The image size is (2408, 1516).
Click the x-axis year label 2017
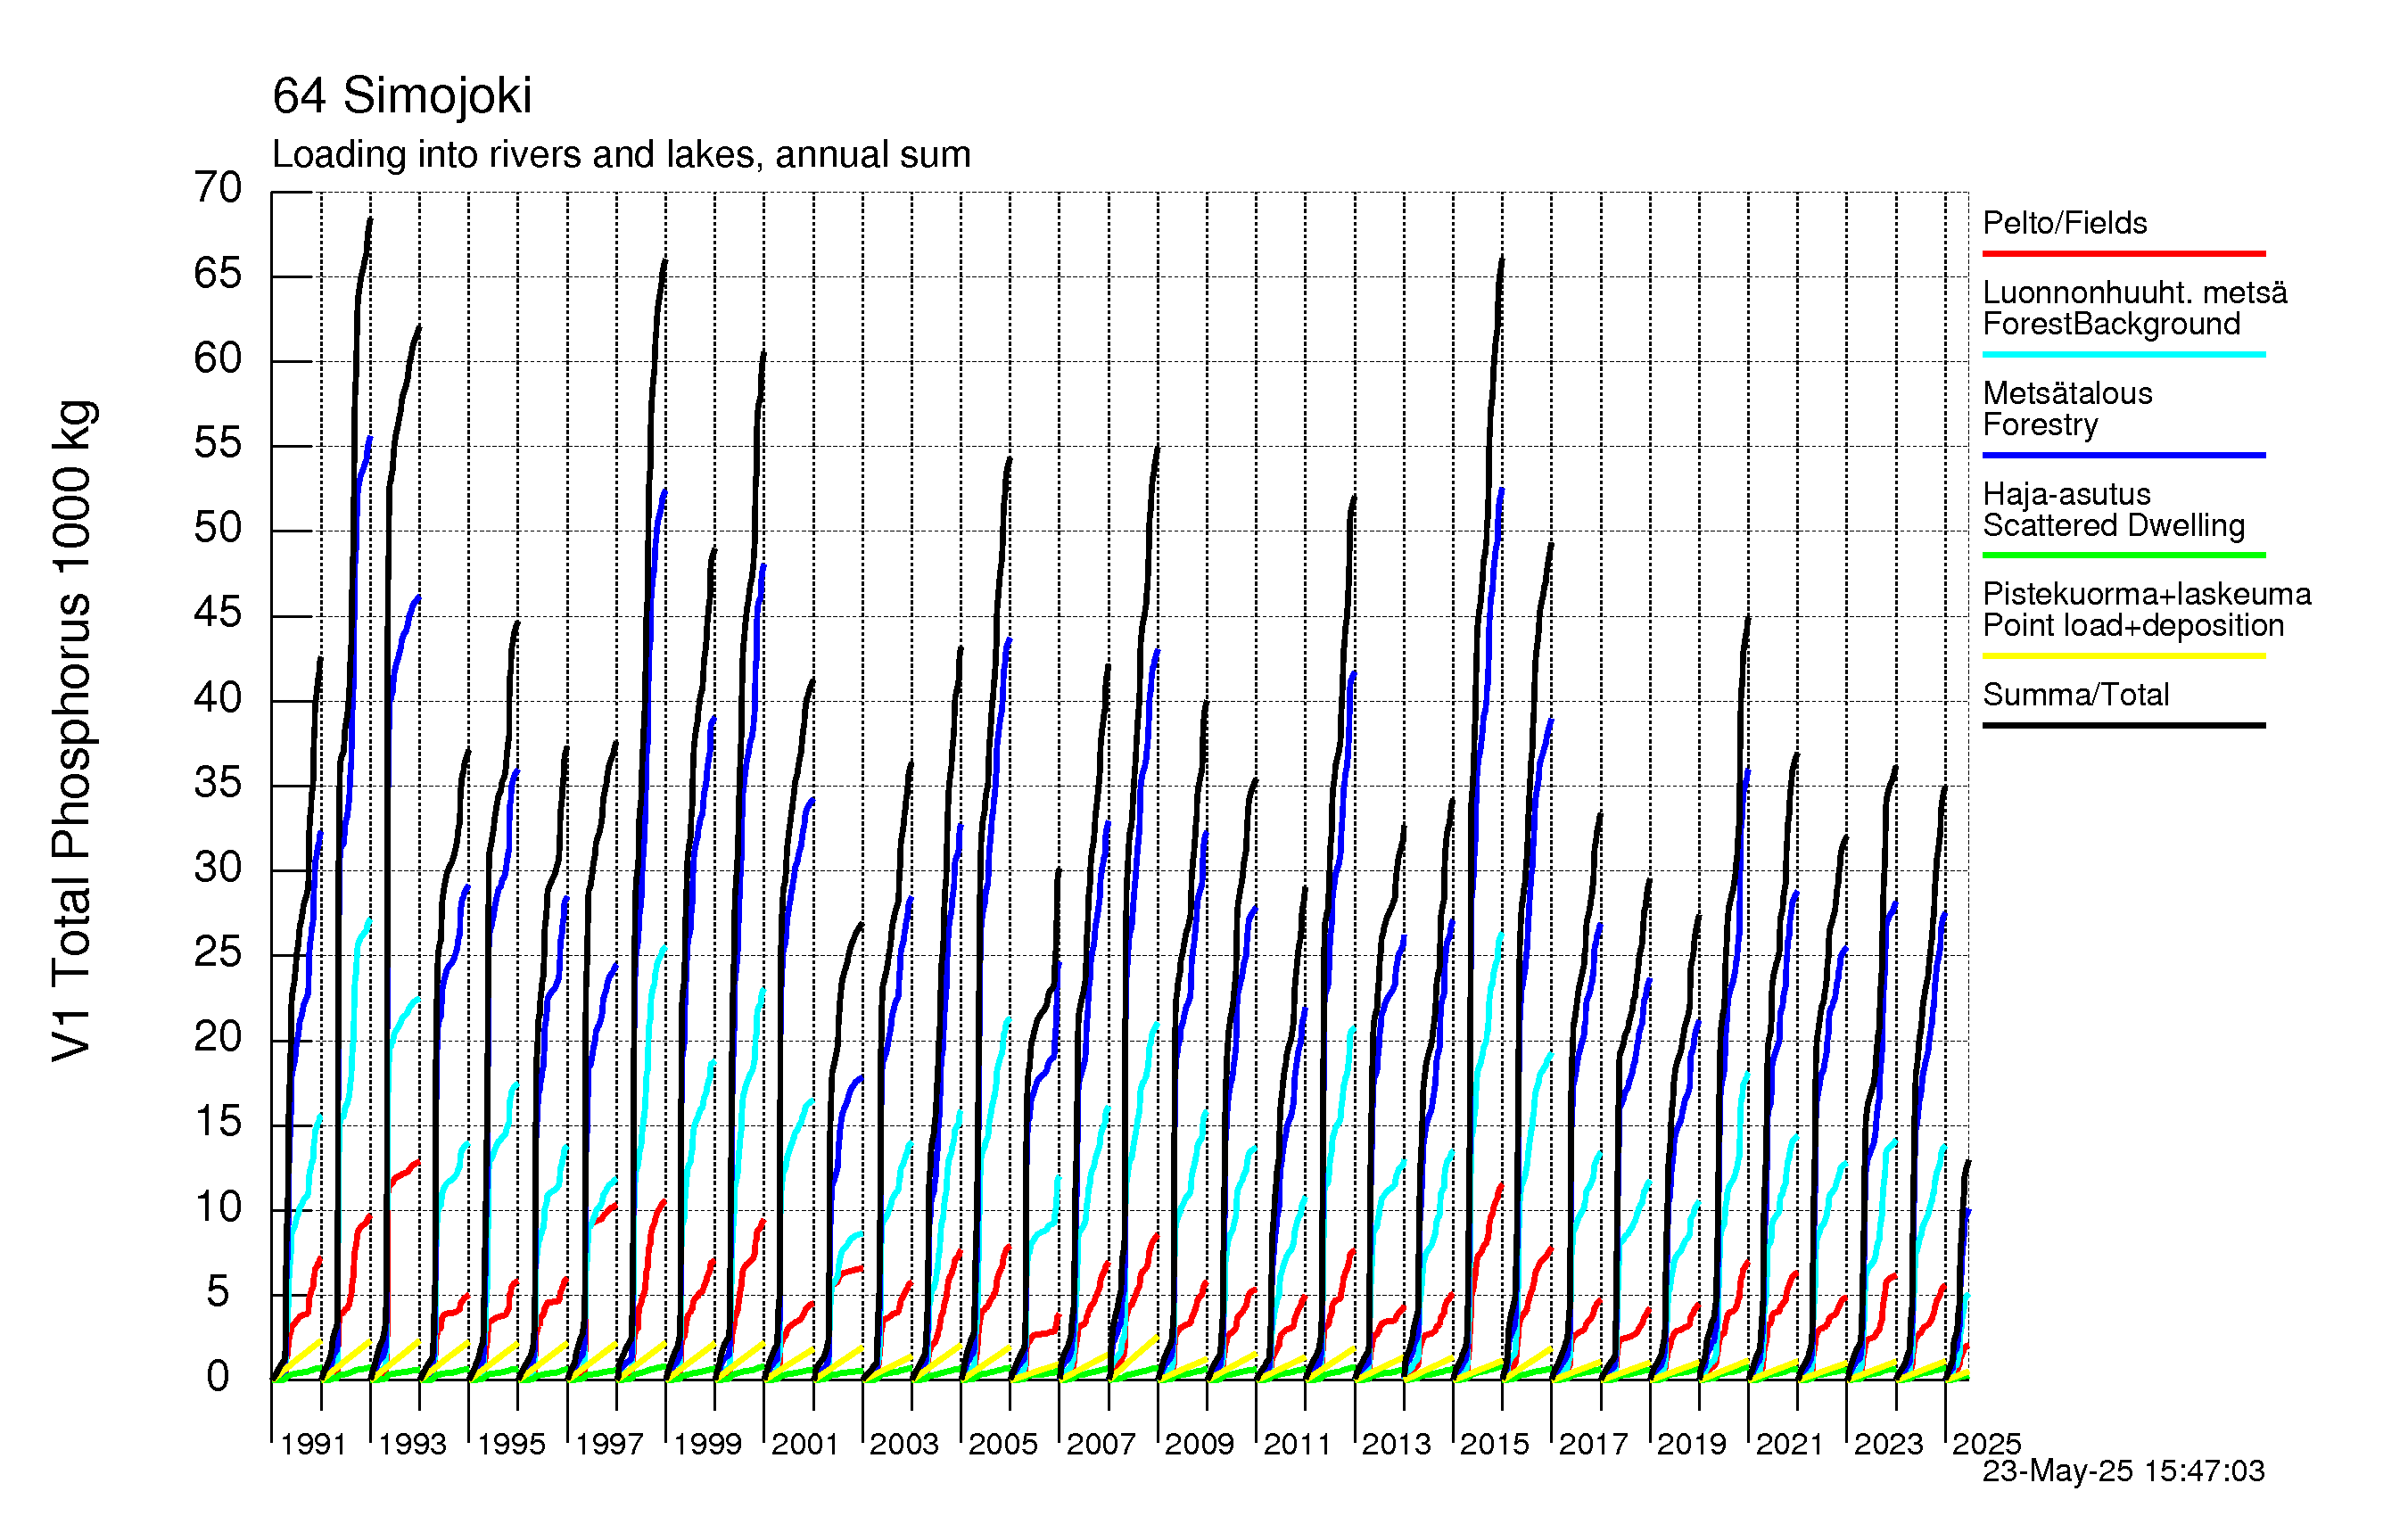click(x=1593, y=1445)
